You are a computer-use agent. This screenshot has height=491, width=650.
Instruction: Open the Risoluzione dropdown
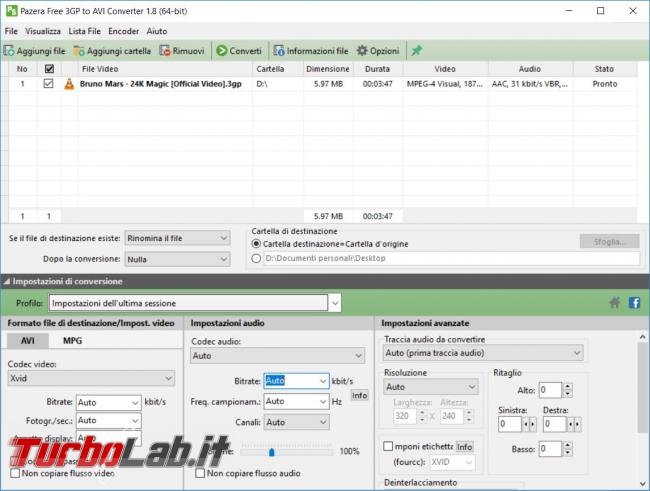coord(431,387)
